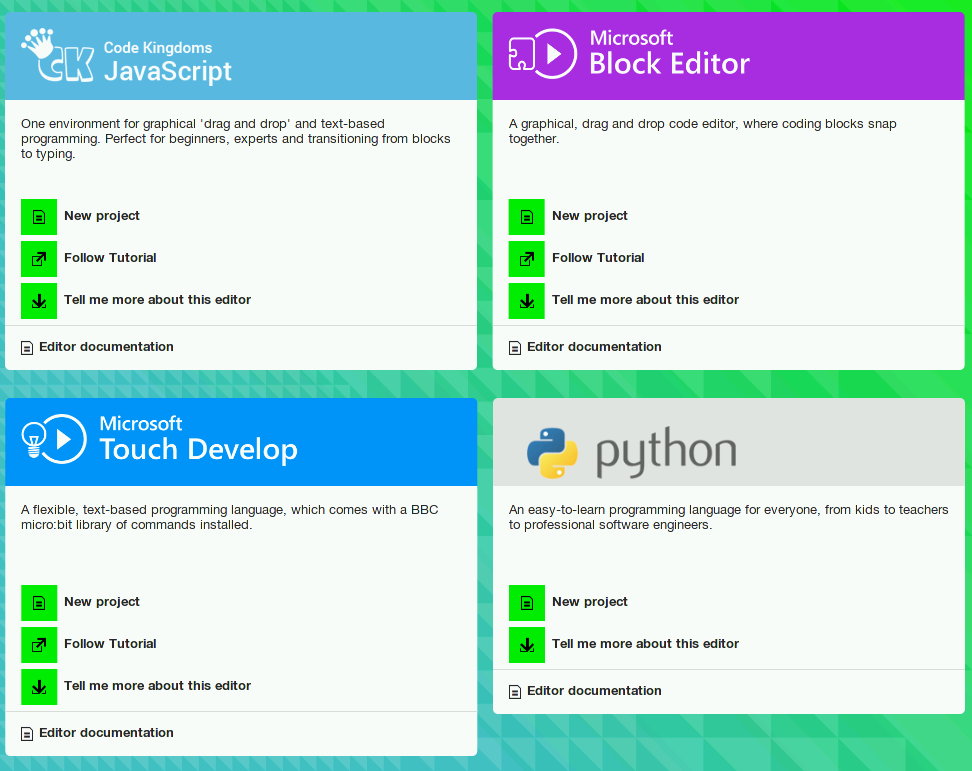Open Editor documentation for Microsoft Block Editor
This screenshot has width=972, height=771.
[x=593, y=347]
